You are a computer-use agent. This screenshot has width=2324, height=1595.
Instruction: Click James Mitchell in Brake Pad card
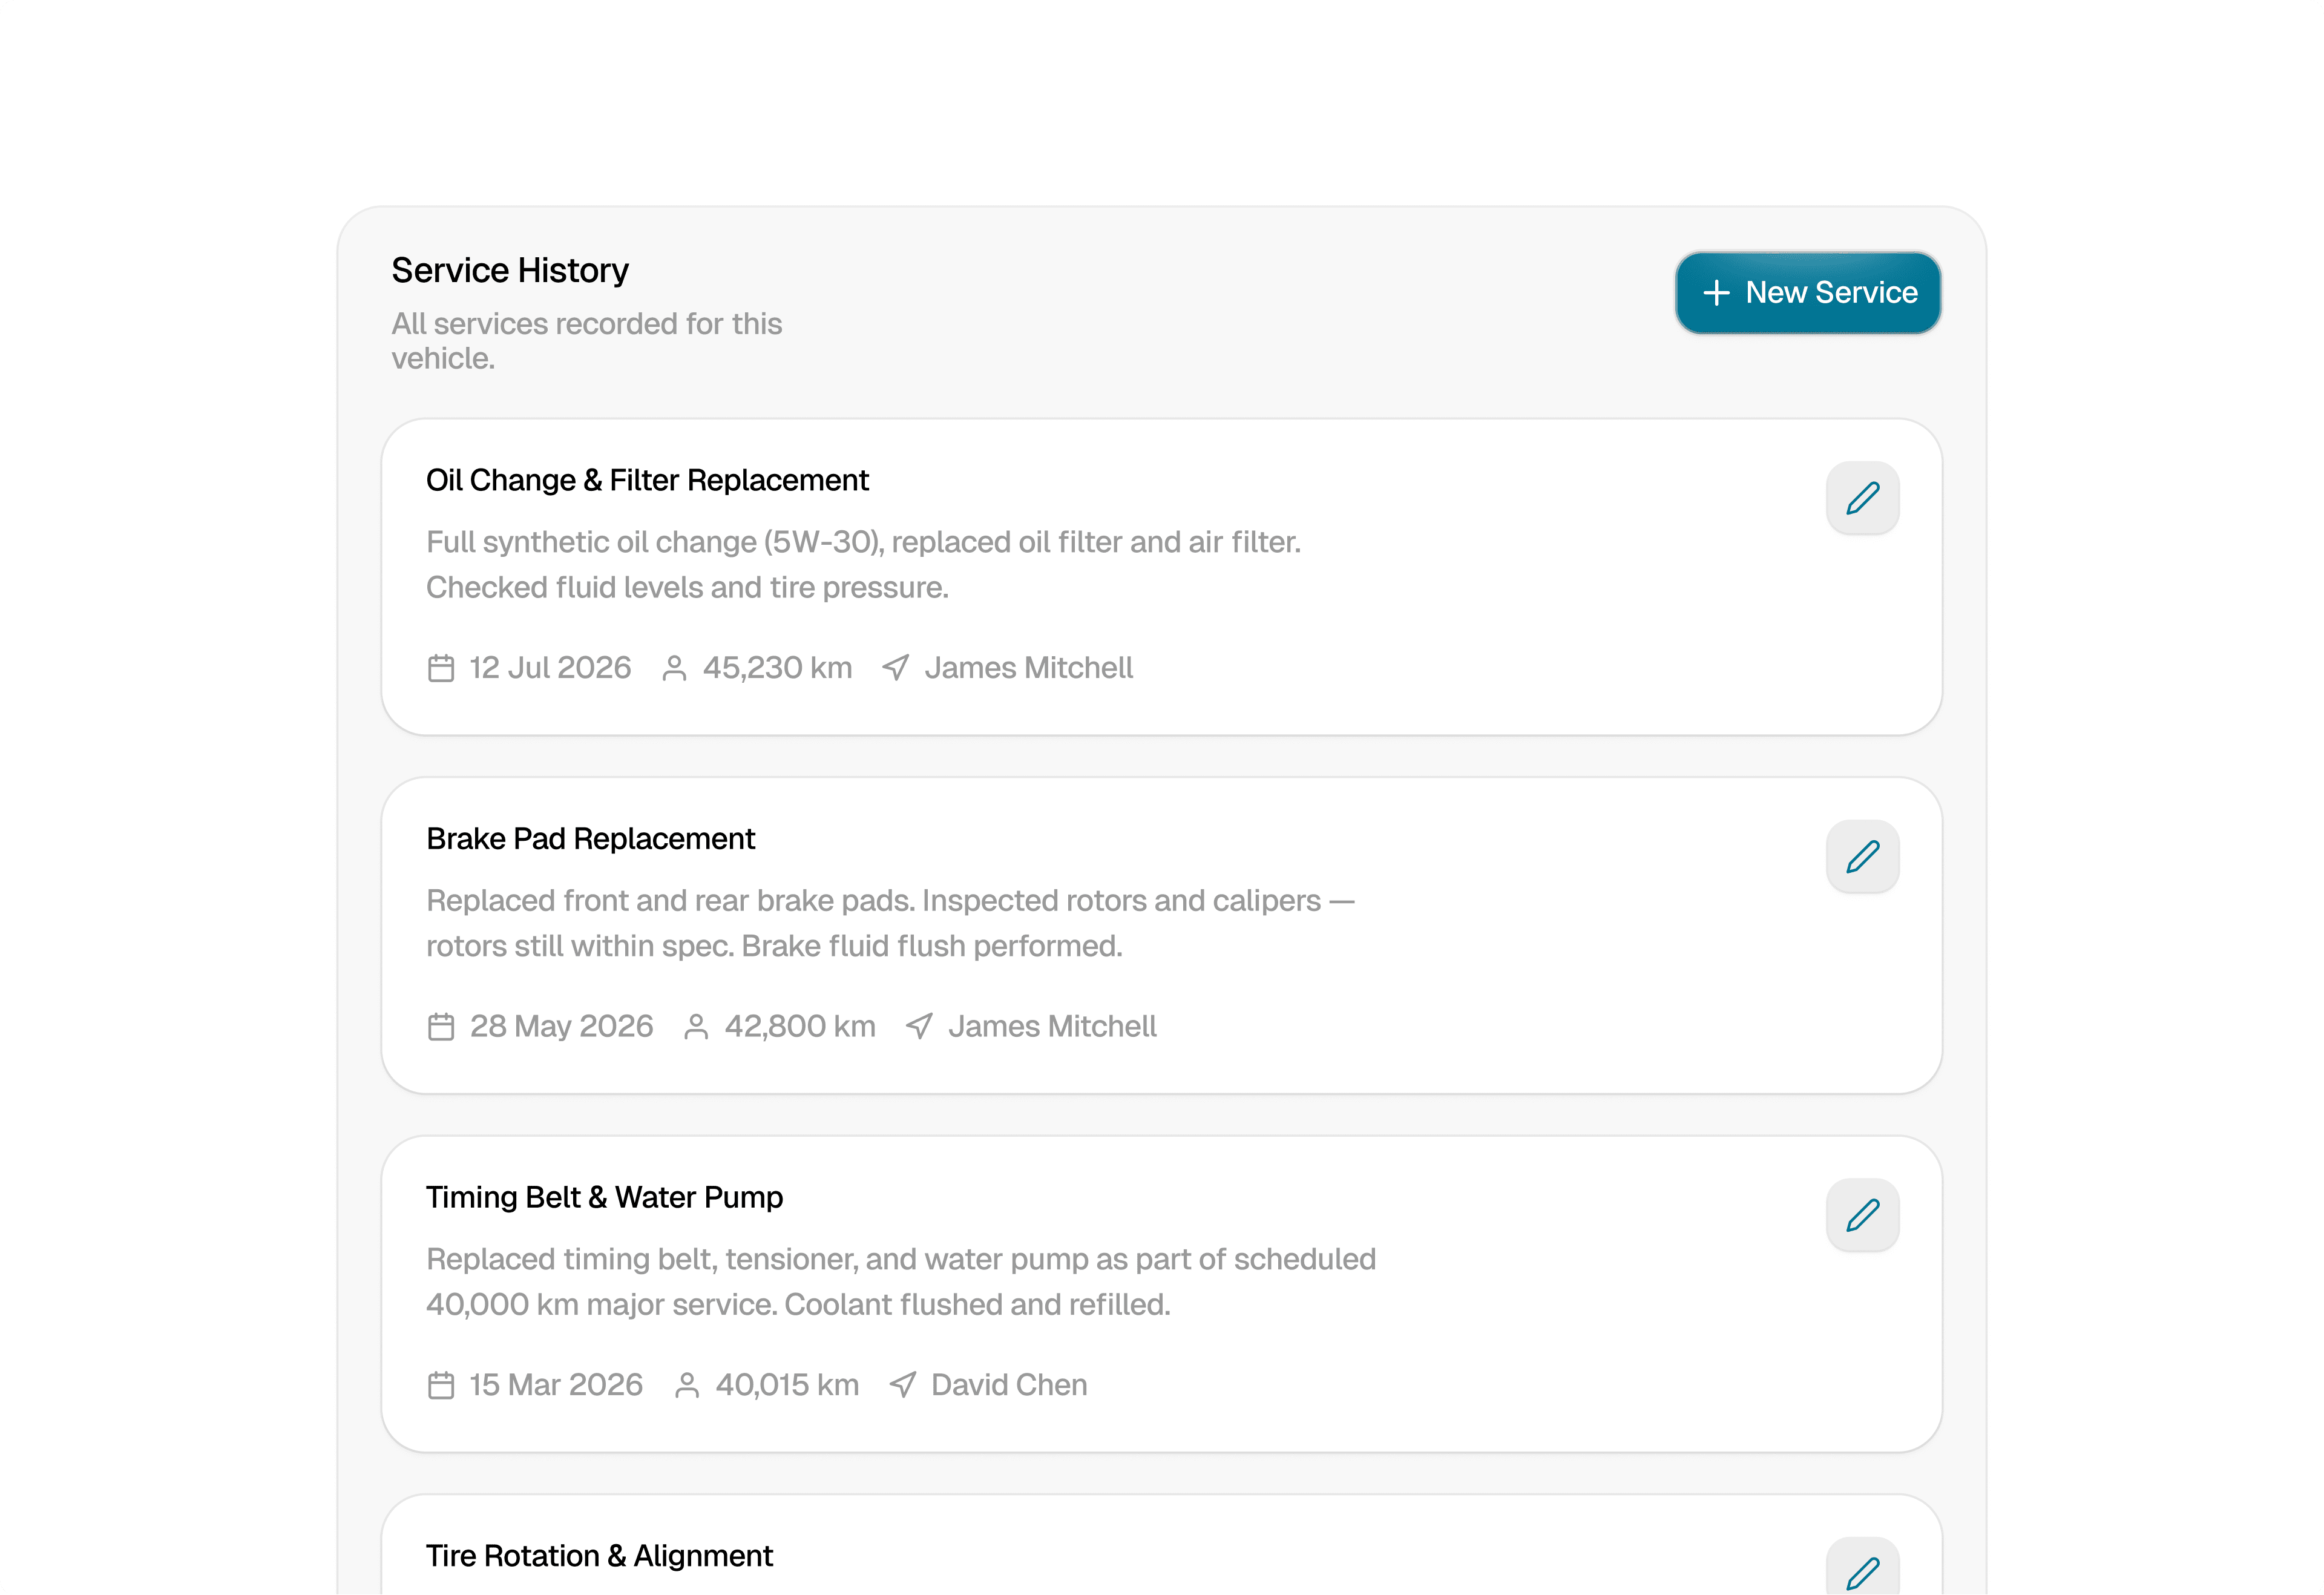pyautogui.click(x=1052, y=1027)
